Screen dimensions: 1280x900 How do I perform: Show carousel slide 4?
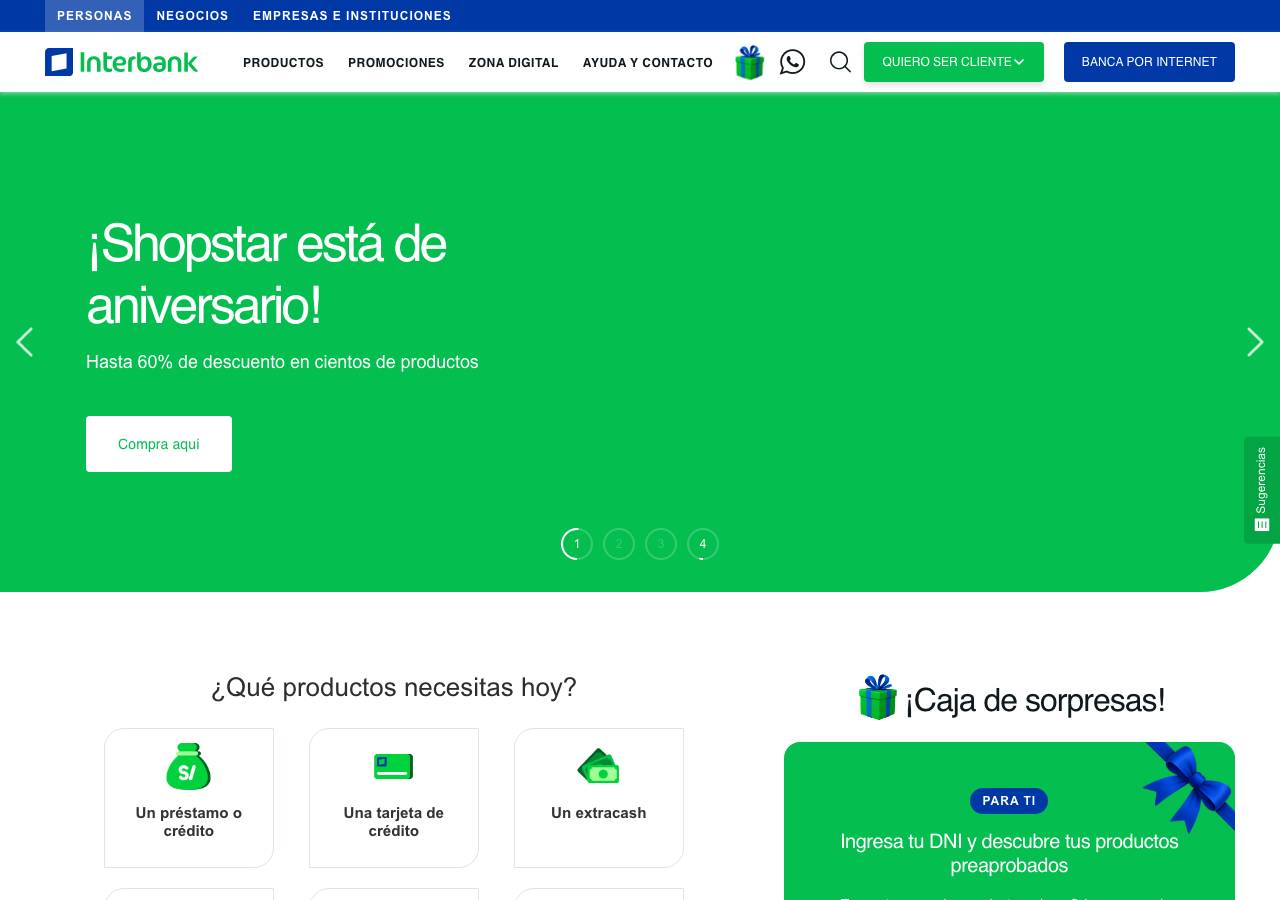[703, 544]
